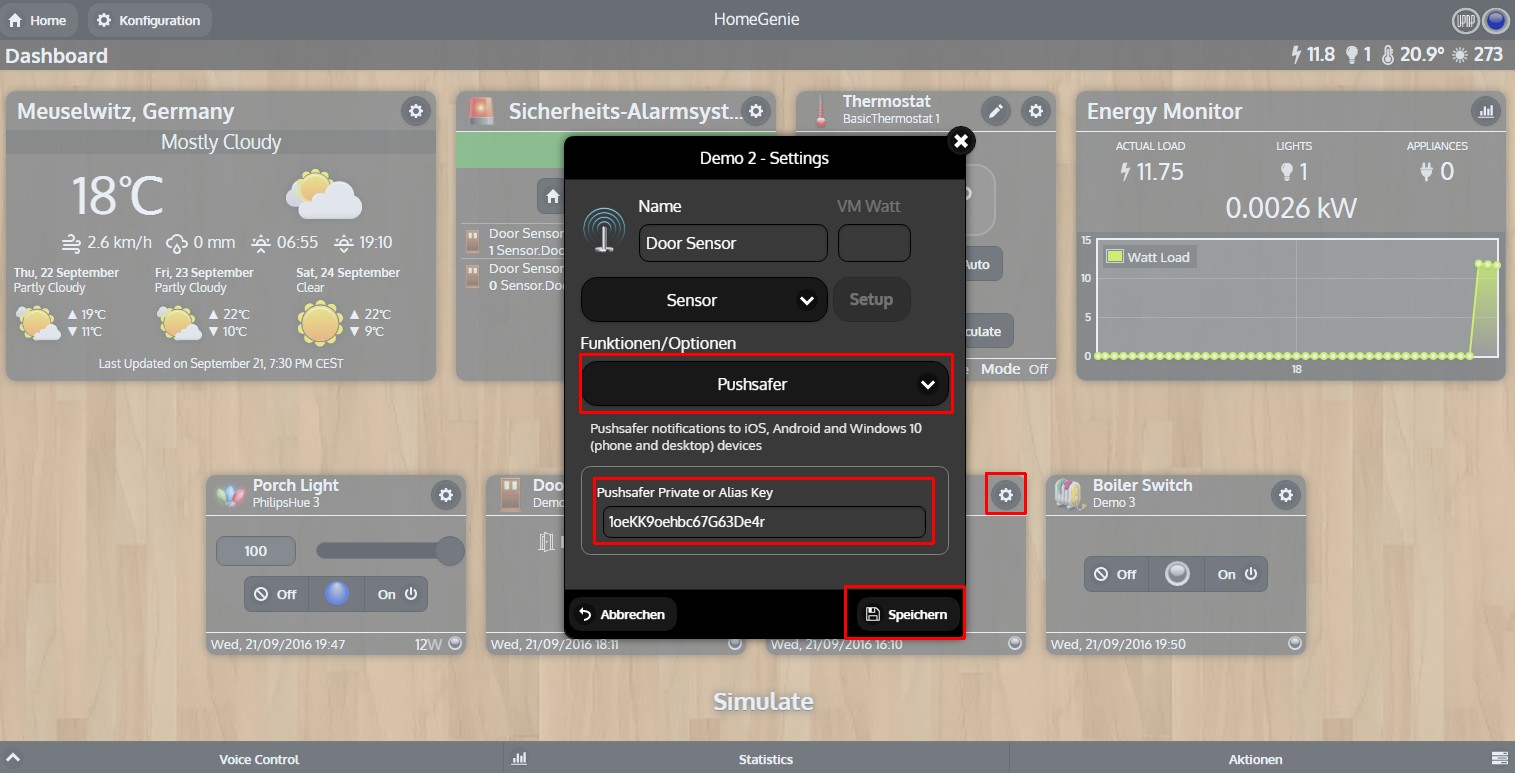
Task: Go to the Home menu
Action: coord(40,19)
